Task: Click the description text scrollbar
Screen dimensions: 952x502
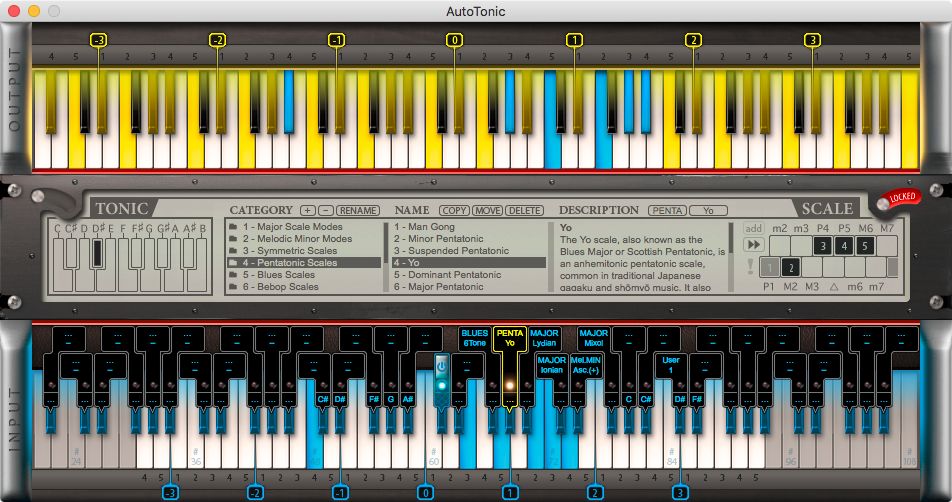Action: click(x=731, y=256)
